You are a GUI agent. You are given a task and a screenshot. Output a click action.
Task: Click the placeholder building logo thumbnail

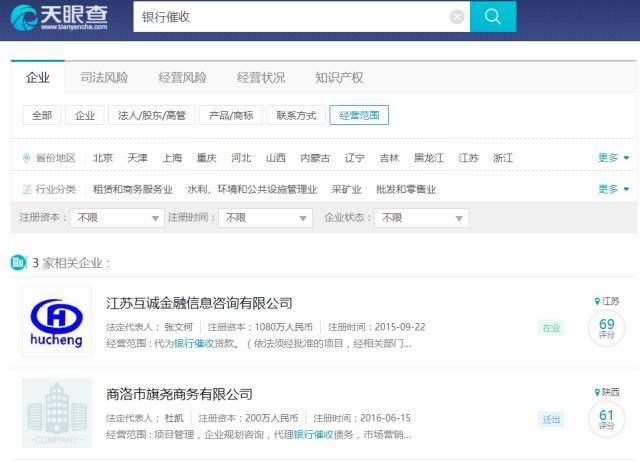point(57,413)
